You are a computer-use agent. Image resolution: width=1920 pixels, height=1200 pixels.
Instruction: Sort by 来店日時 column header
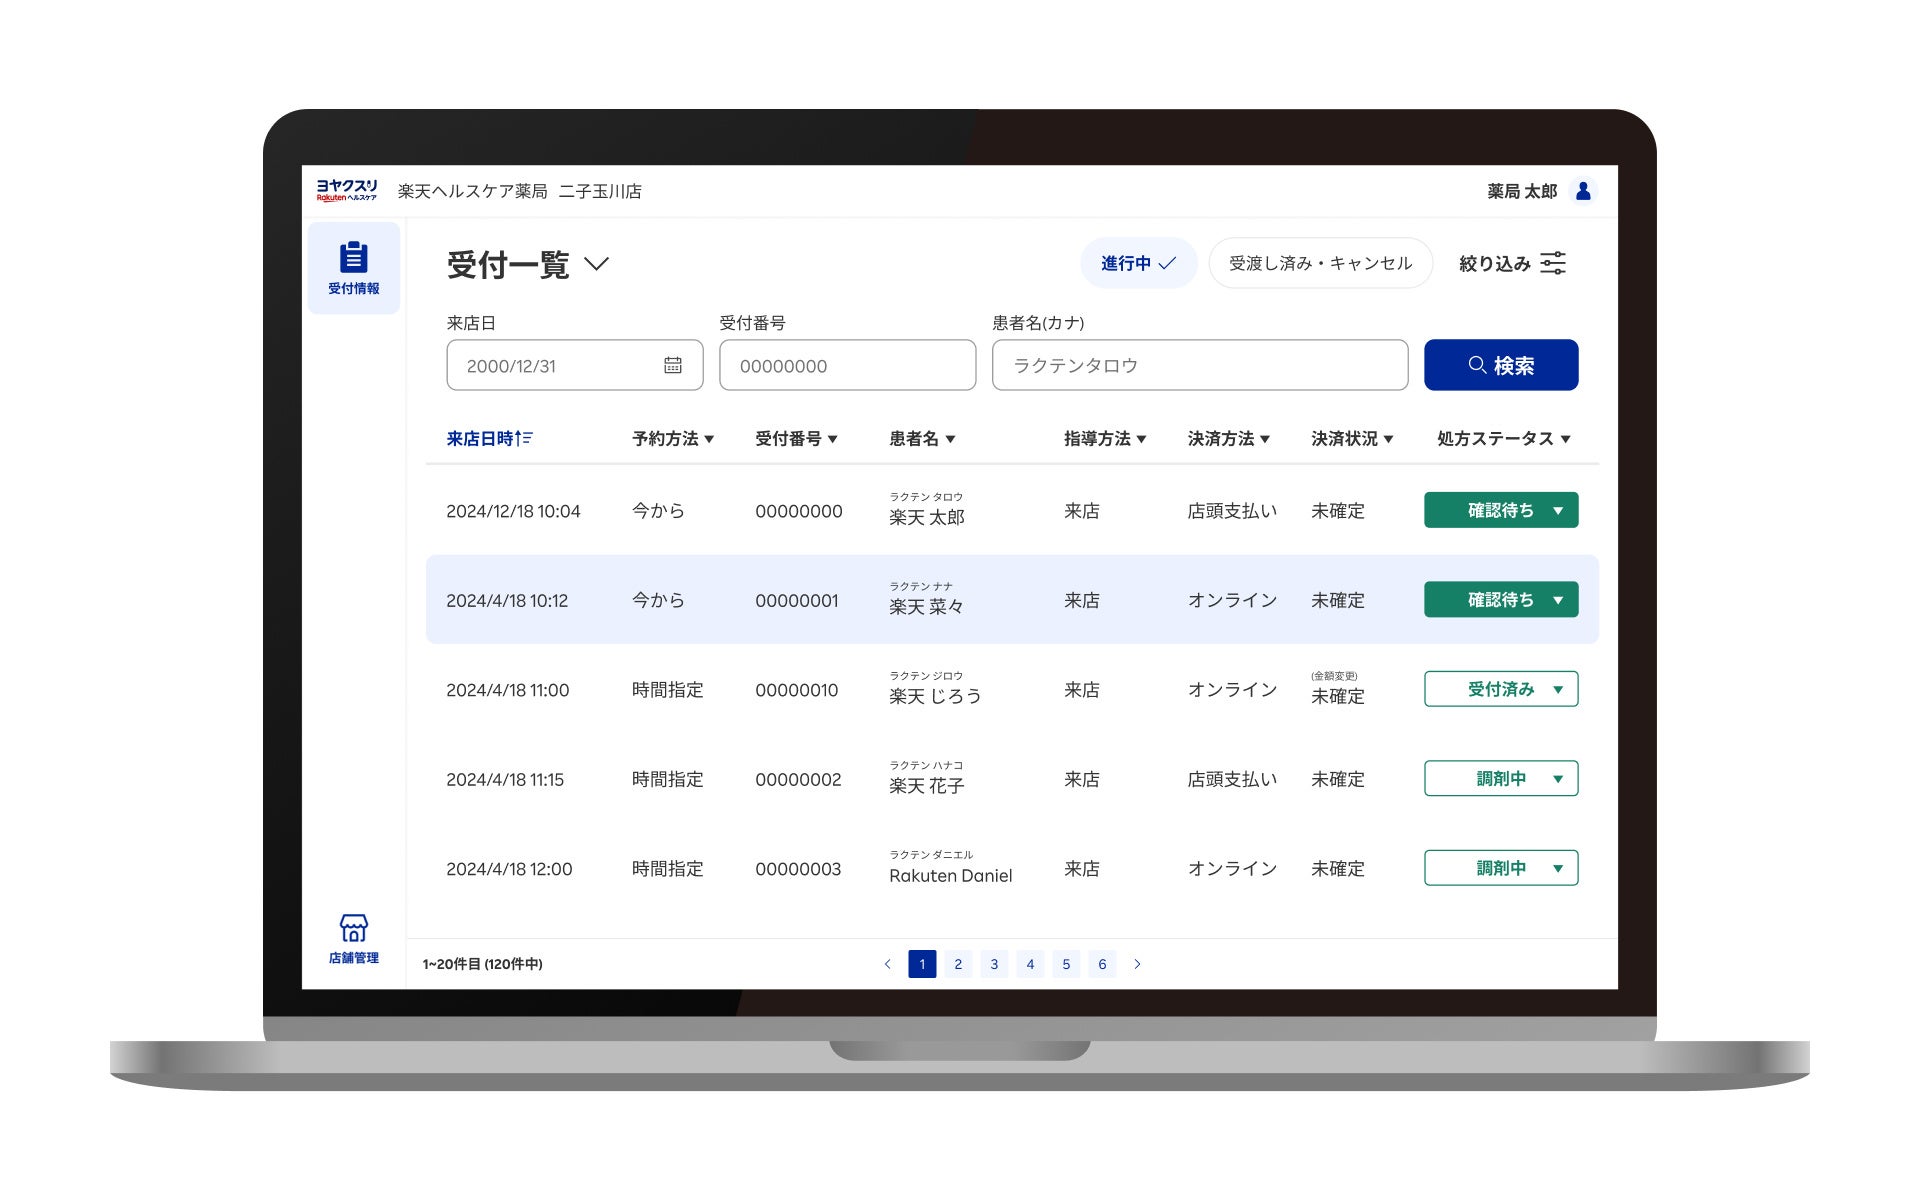click(x=489, y=439)
